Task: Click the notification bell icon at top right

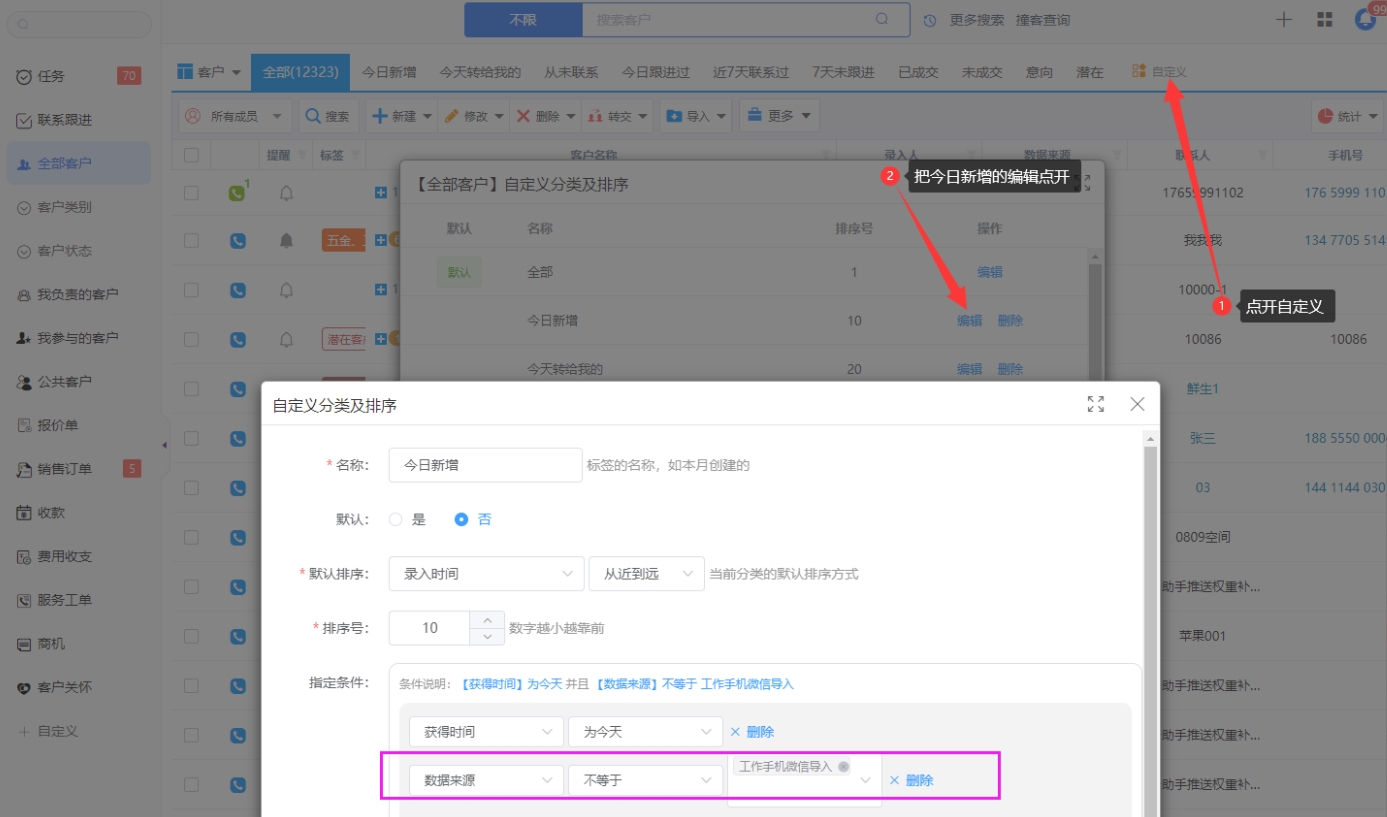Action: (1365, 20)
